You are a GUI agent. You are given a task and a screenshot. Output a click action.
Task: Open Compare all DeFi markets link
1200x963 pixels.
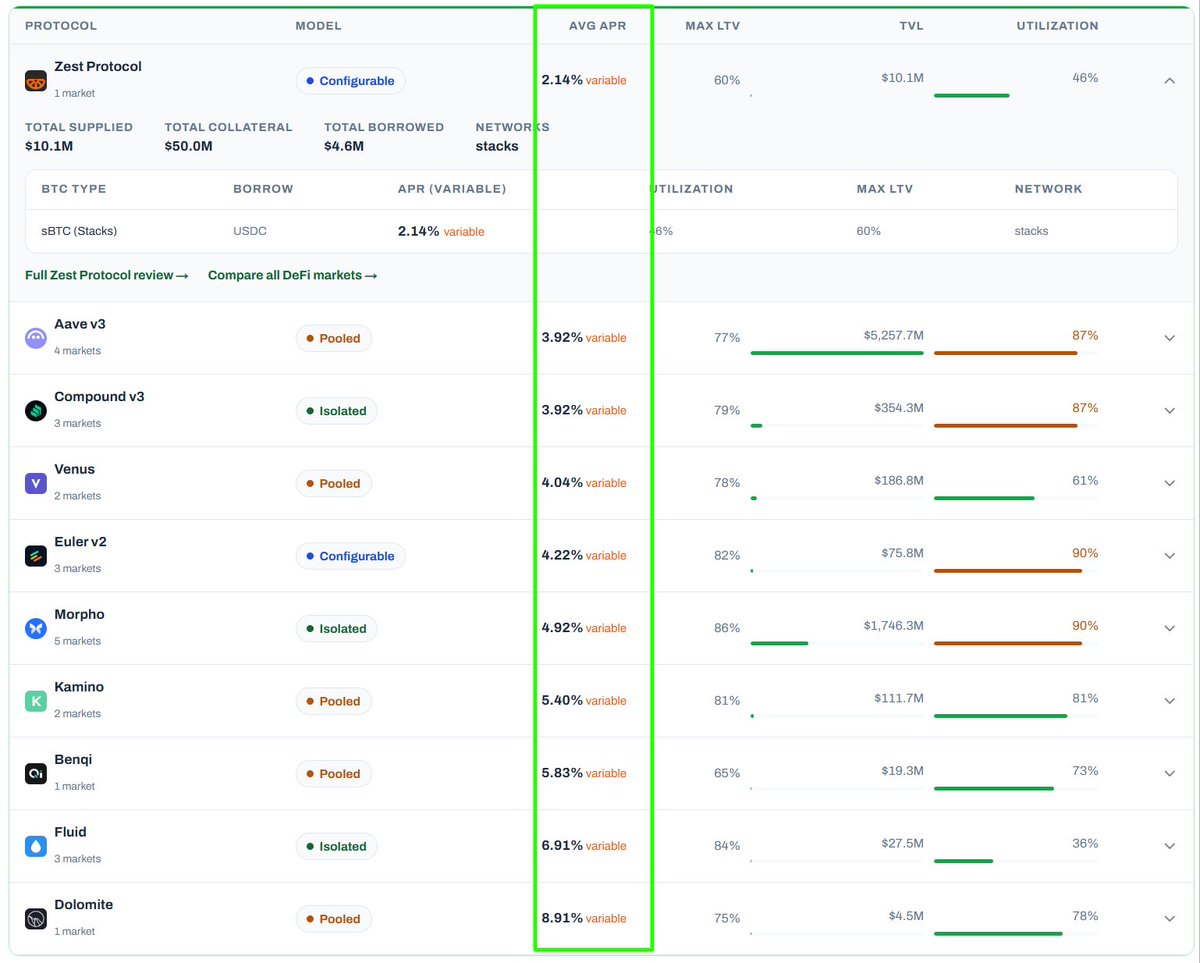(x=293, y=275)
